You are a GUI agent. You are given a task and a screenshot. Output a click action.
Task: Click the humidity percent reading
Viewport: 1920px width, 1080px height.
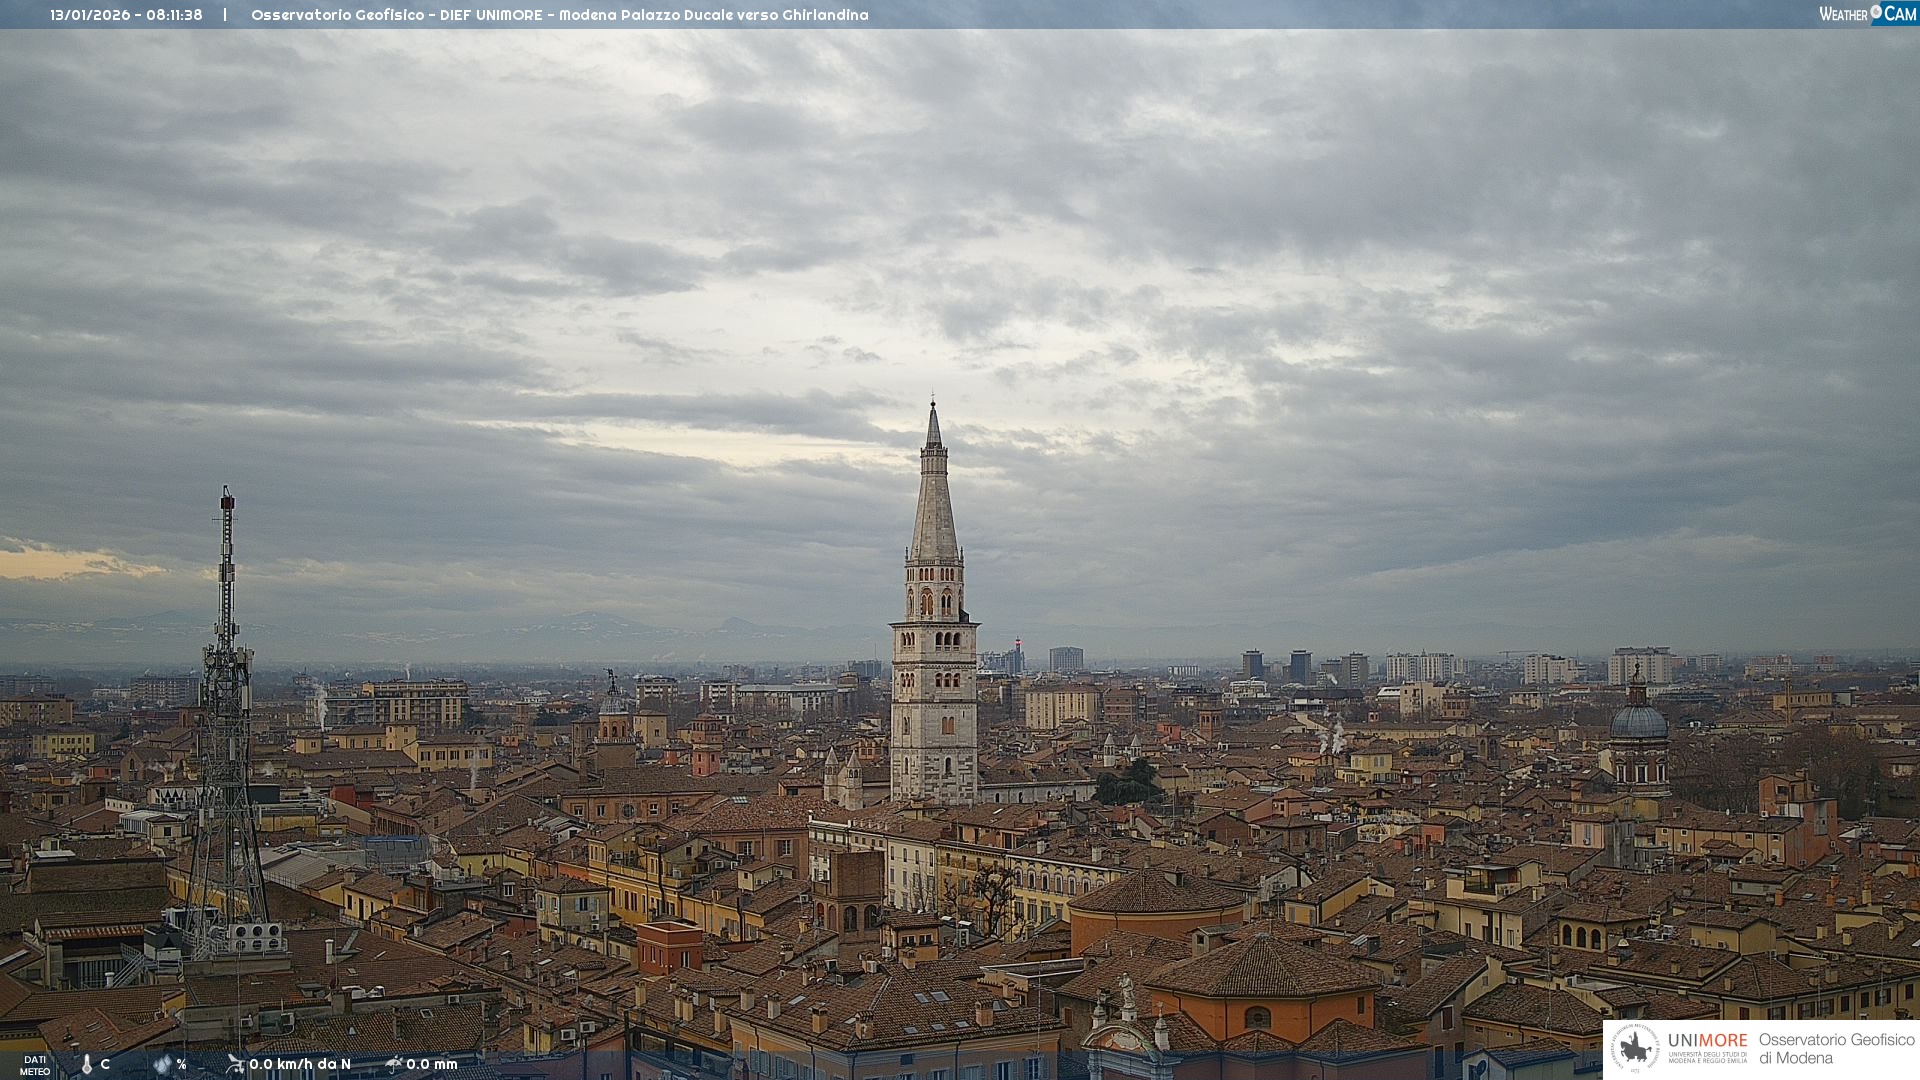coord(182,1065)
